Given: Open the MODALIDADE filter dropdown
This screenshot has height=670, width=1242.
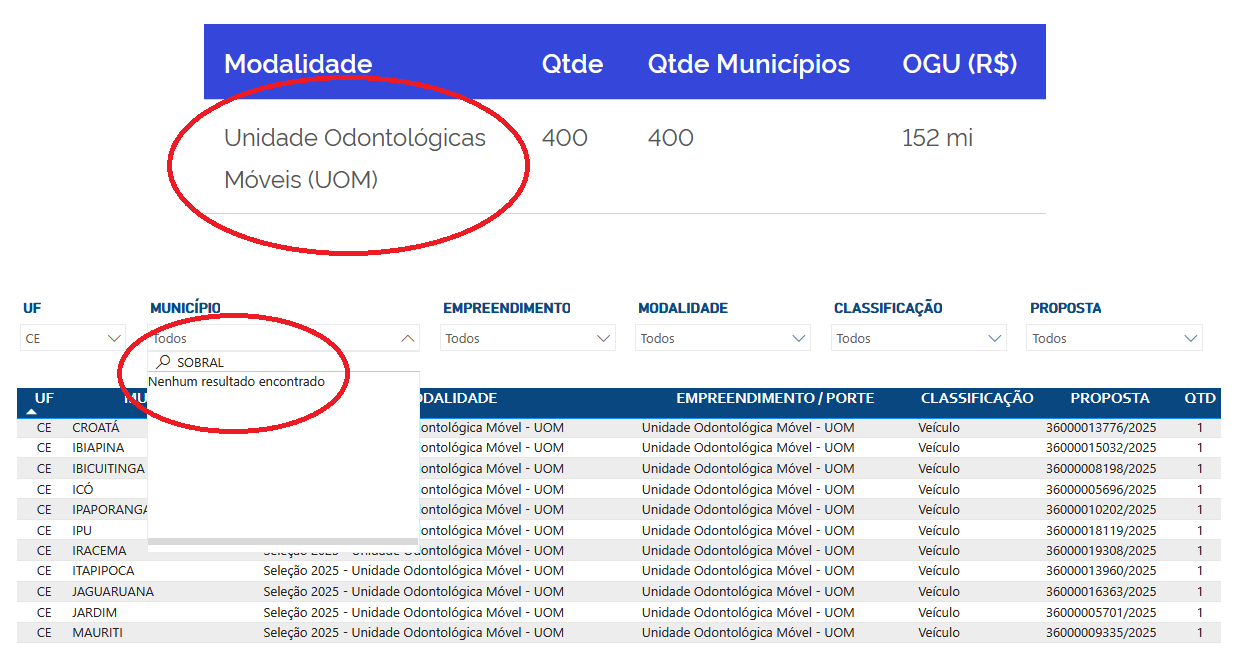Looking at the screenshot, I should click(723, 339).
